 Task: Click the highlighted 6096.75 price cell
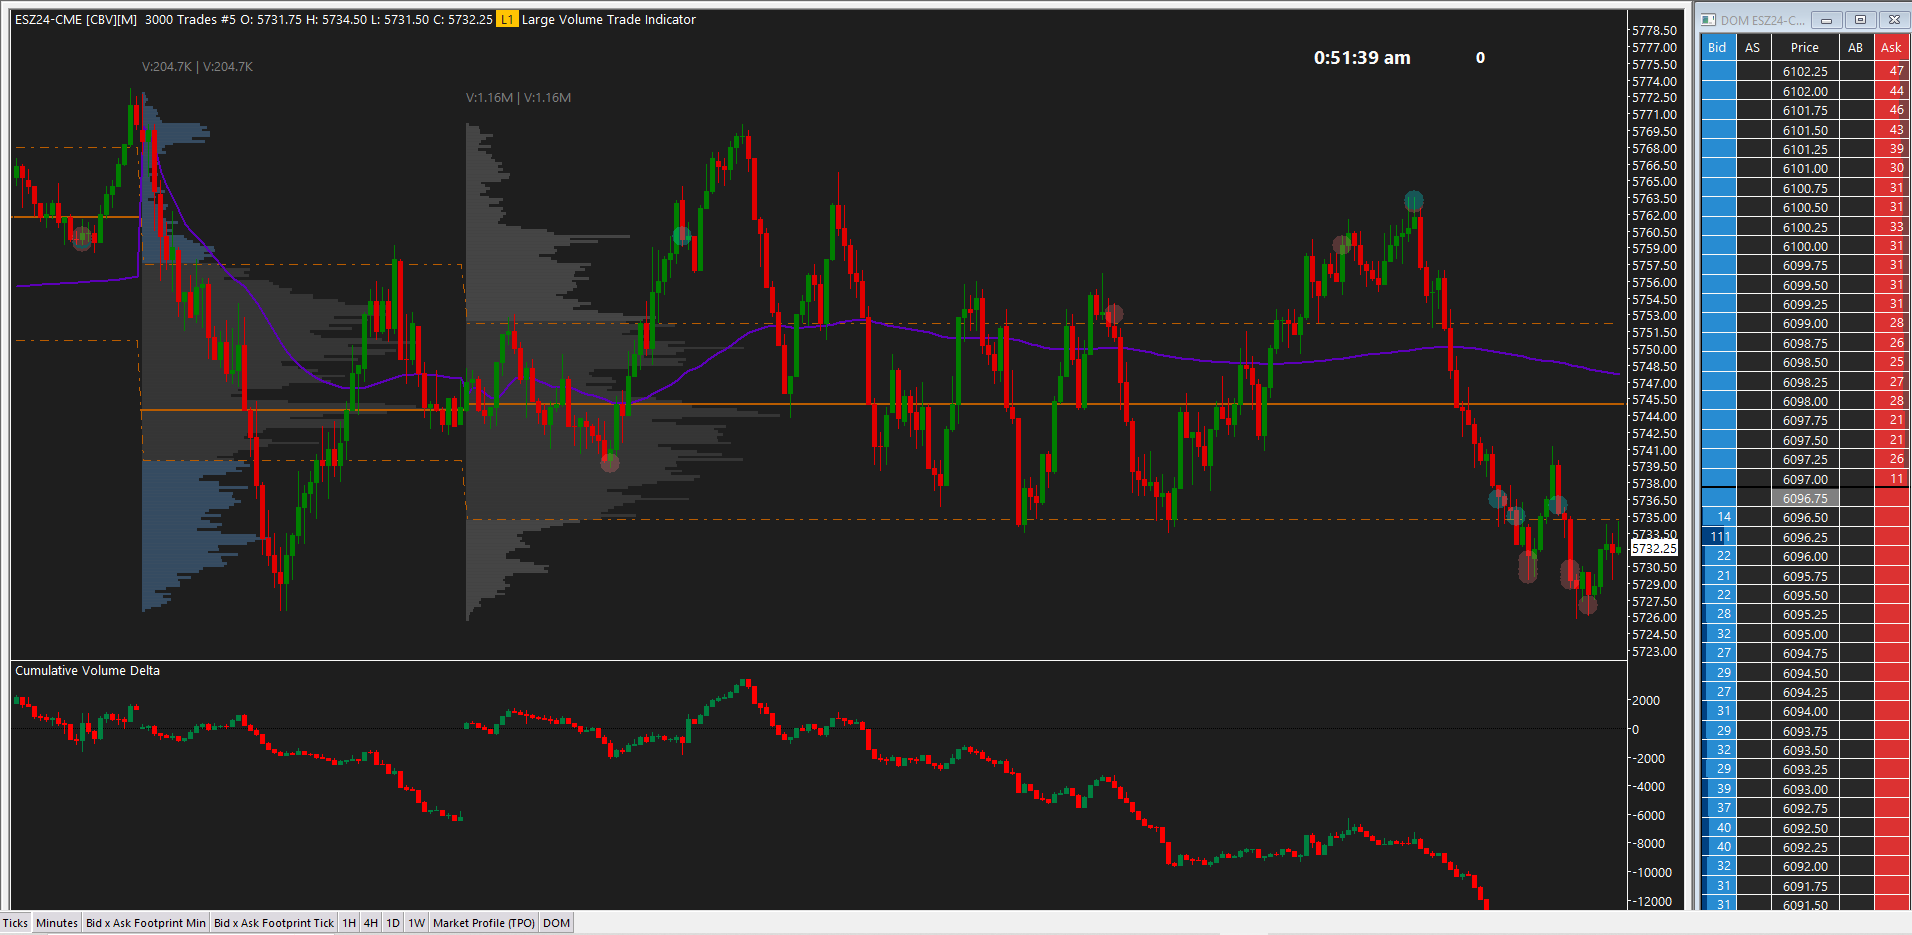(x=1804, y=498)
